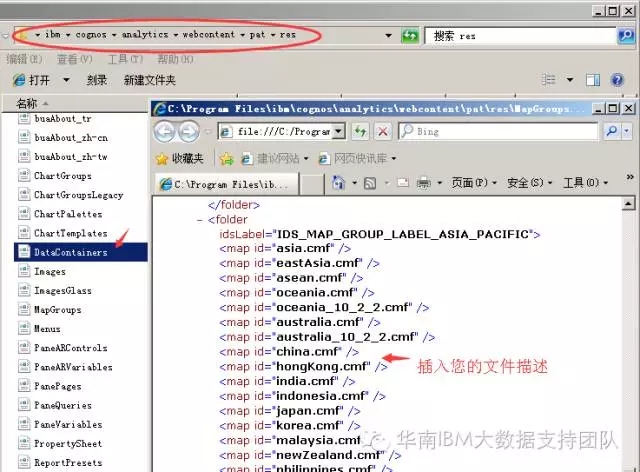Select the DataContainers file
The height and width of the screenshot is (472, 640).
[81, 252]
